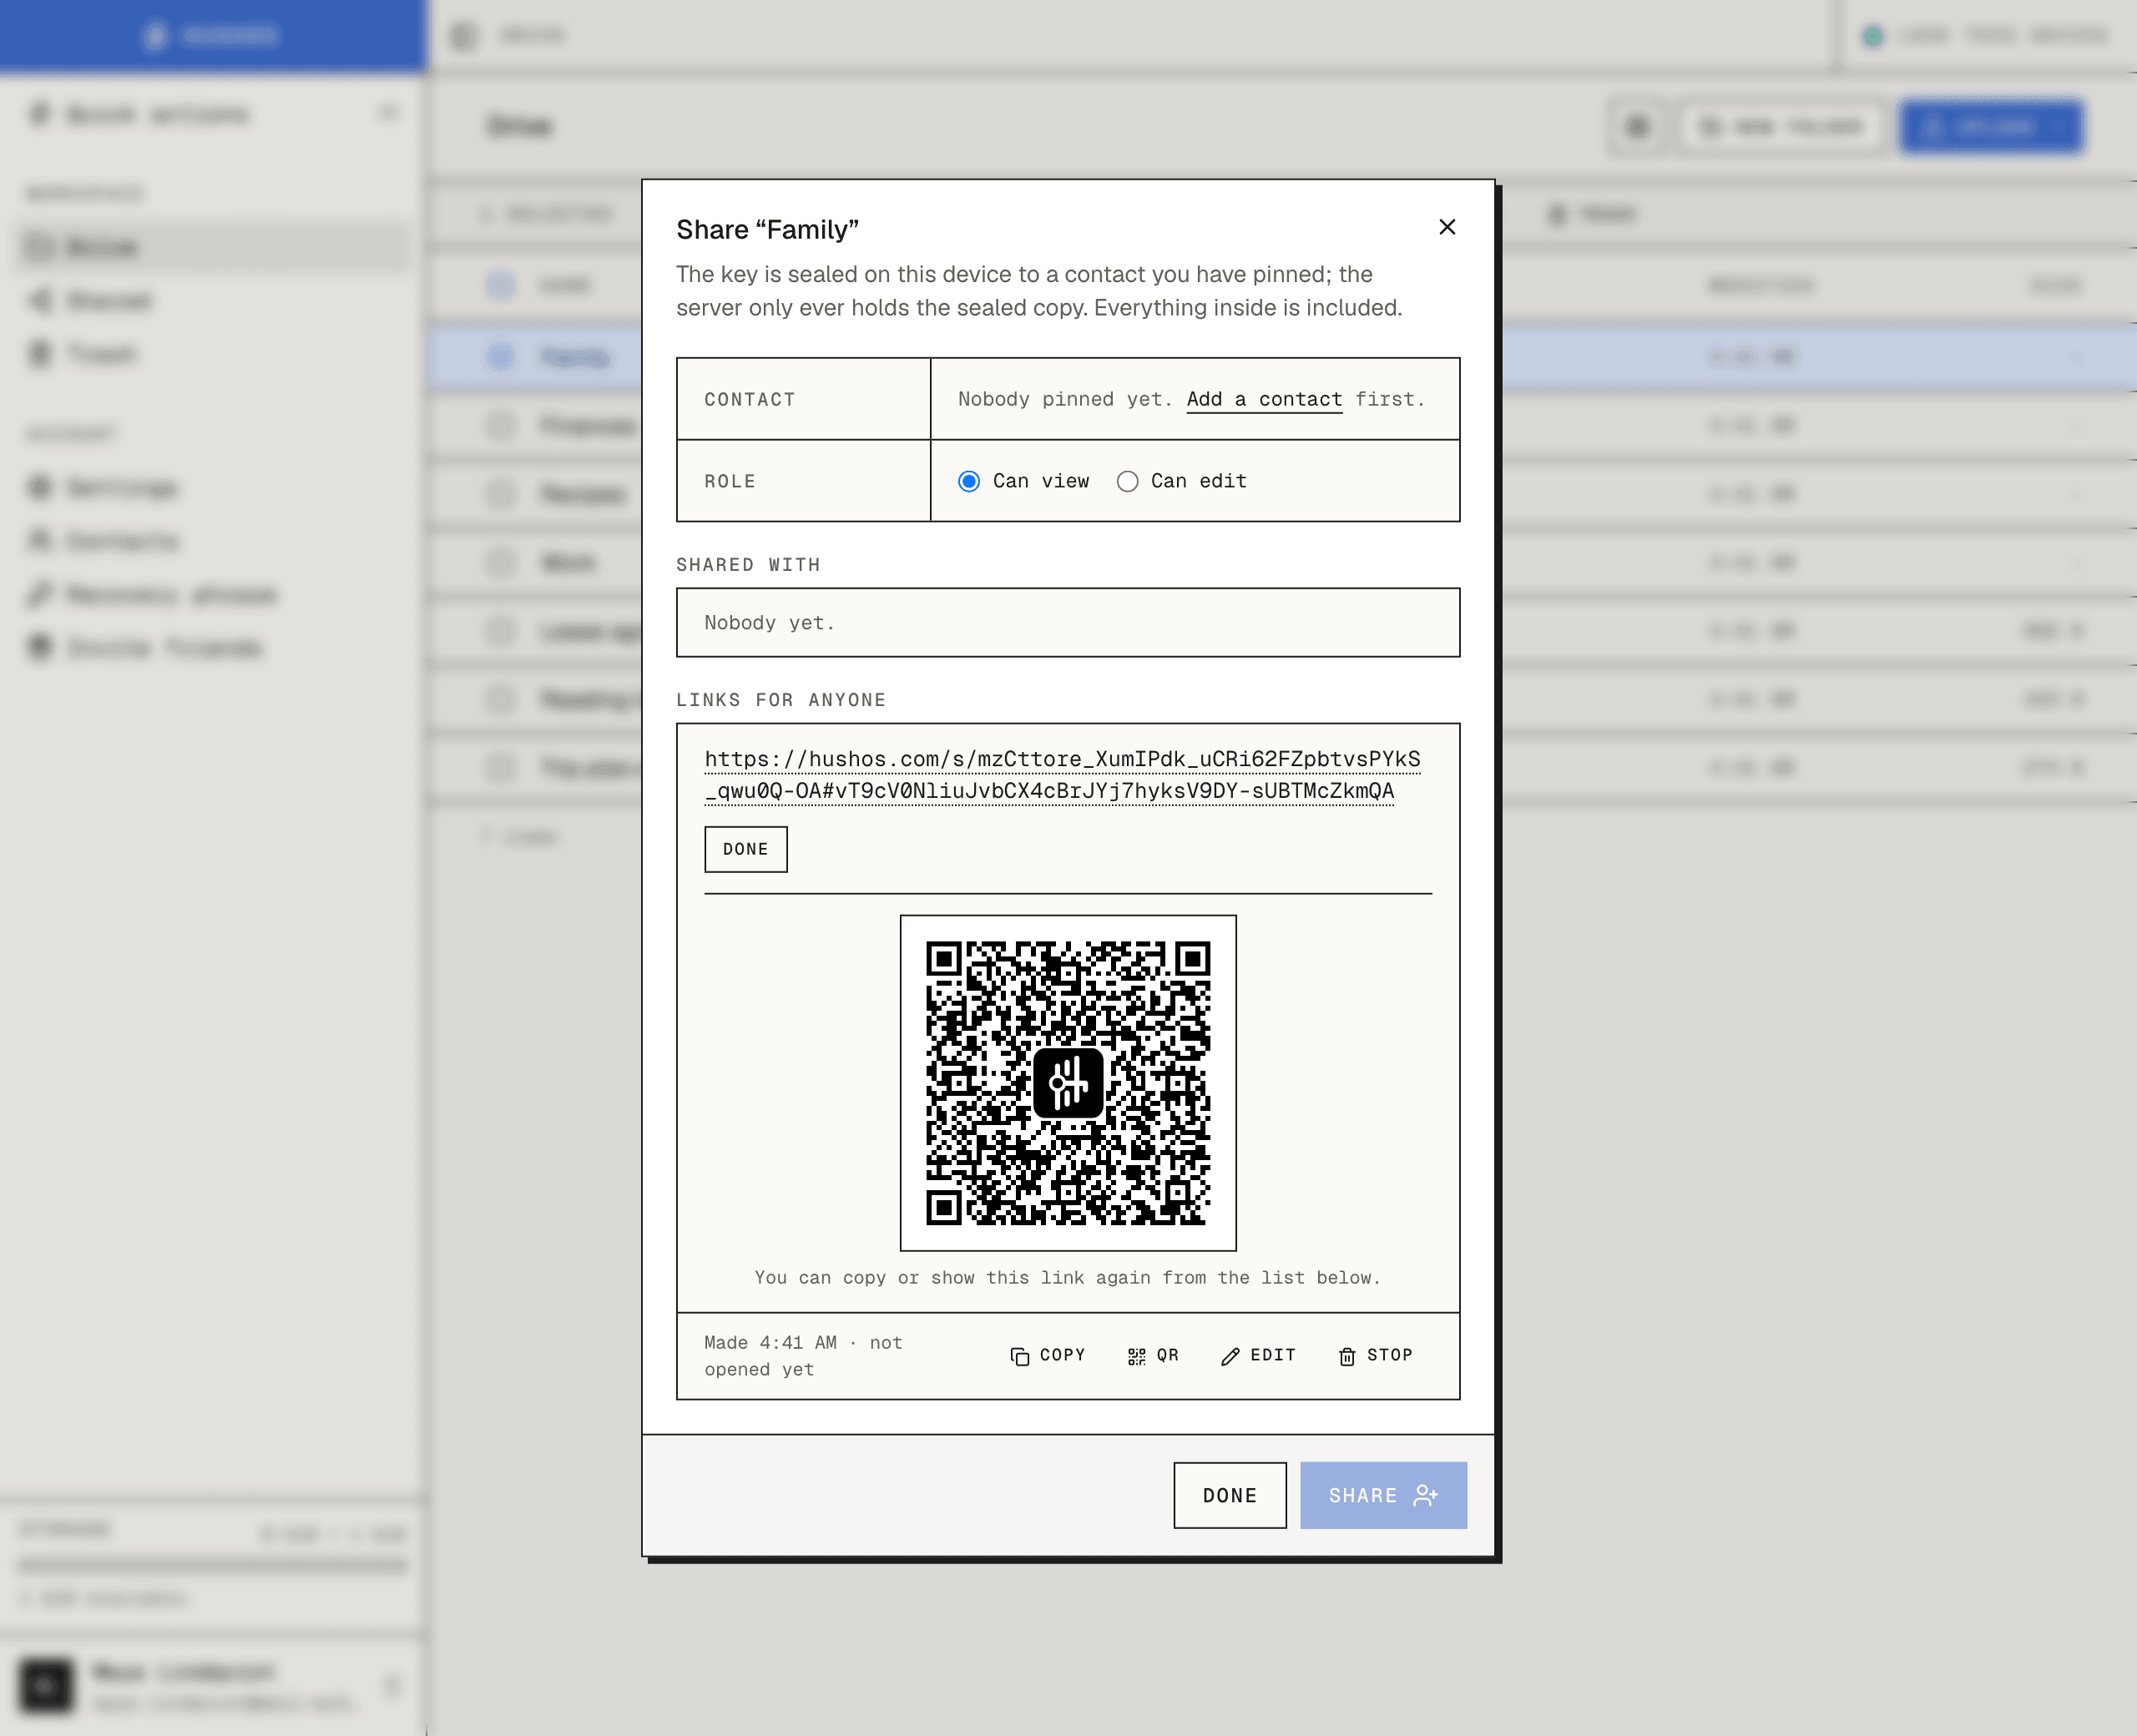
Task: Click the QR grid icon in the link row
Action: point(1136,1356)
